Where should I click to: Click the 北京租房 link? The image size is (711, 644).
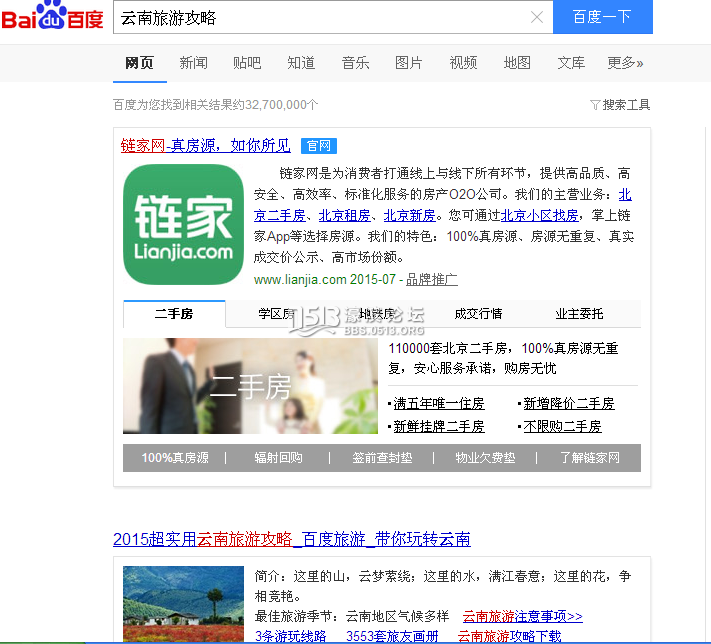[345, 215]
